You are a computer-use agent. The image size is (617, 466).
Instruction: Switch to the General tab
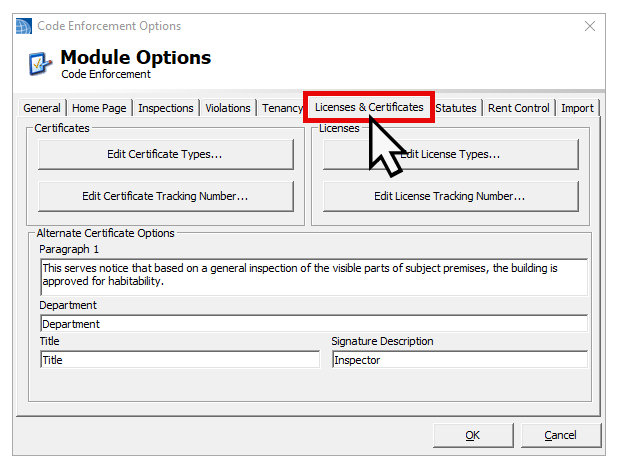[42, 108]
